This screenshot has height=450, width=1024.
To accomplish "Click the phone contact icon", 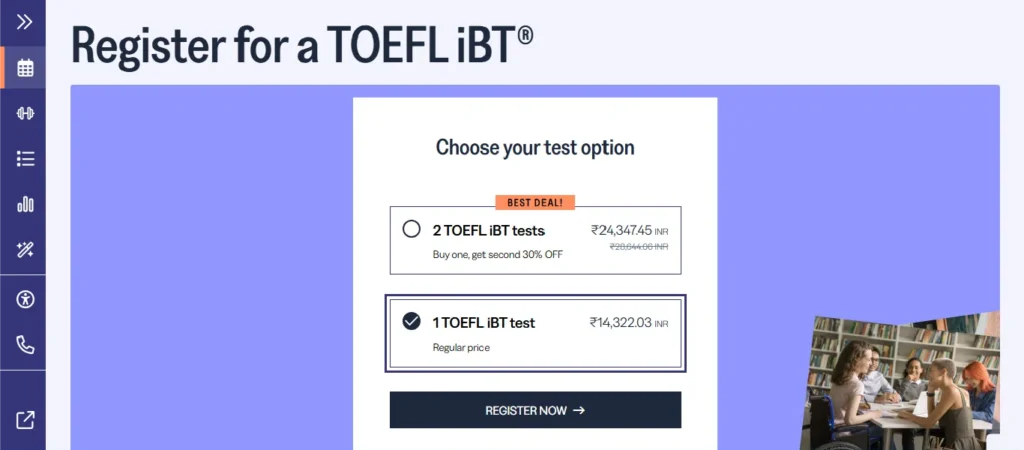I will [25, 345].
